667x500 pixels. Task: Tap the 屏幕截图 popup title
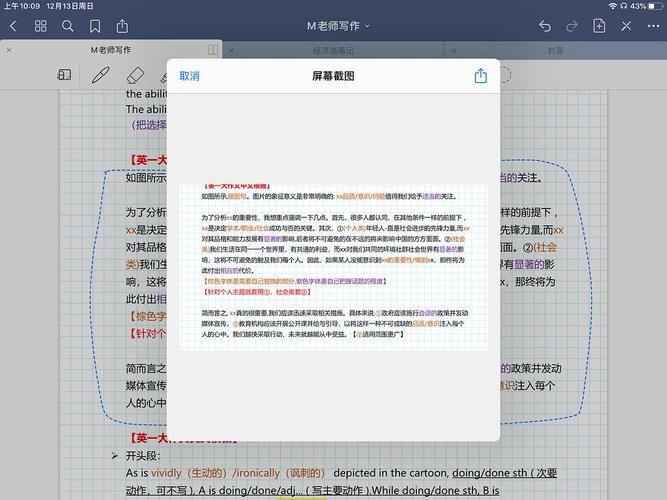pyautogui.click(x=333, y=76)
